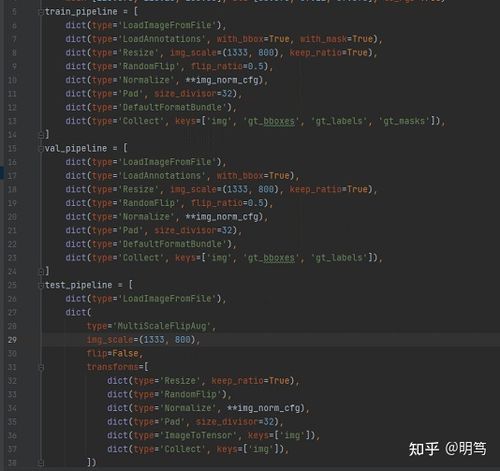
Task: Click 'Collect' string on line 37
Action: click(x=184, y=449)
